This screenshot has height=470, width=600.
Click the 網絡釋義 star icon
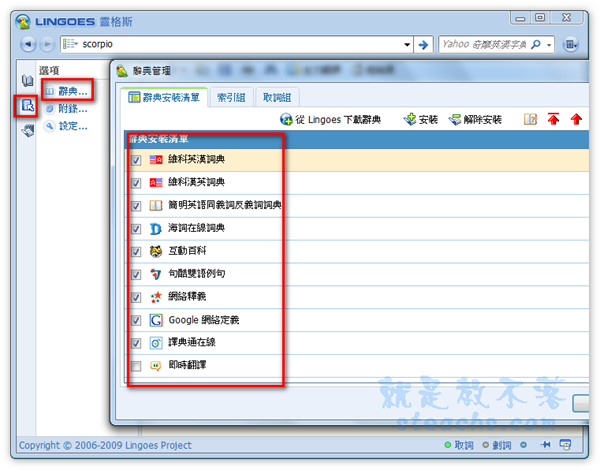tap(156, 297)
